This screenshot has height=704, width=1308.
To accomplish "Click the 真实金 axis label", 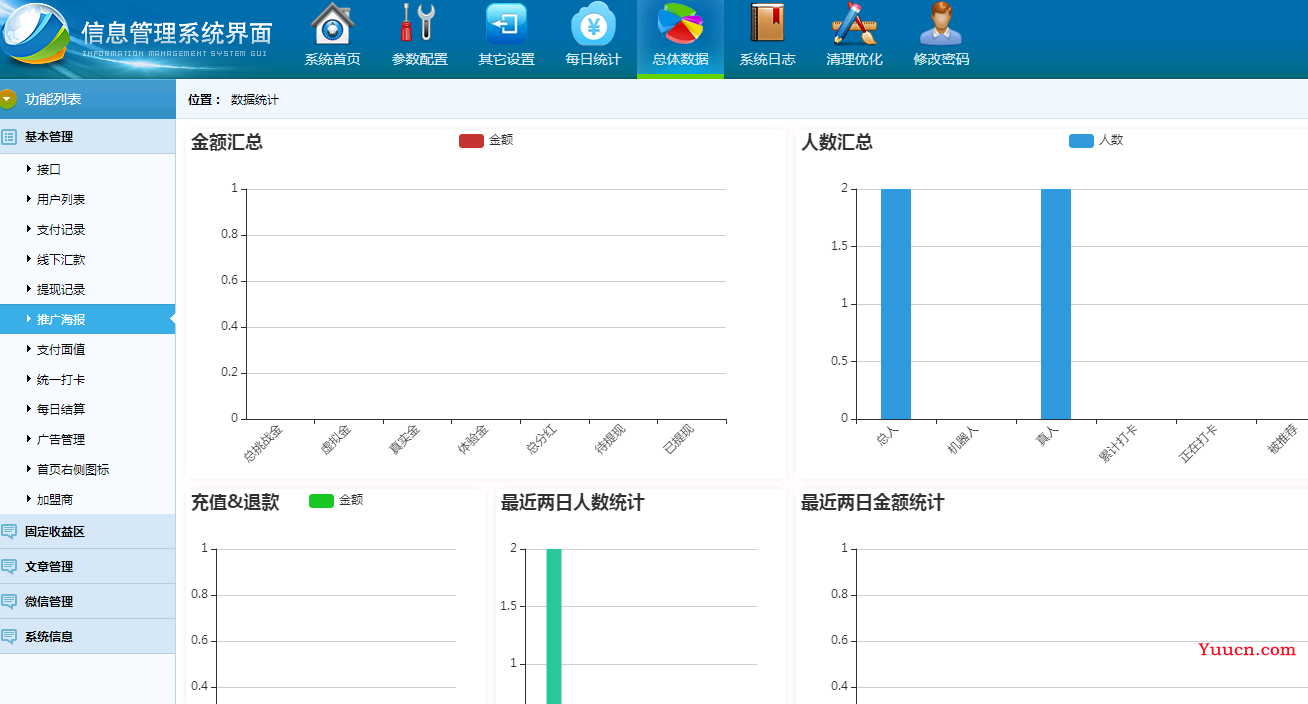I will (x=404, y=441).
